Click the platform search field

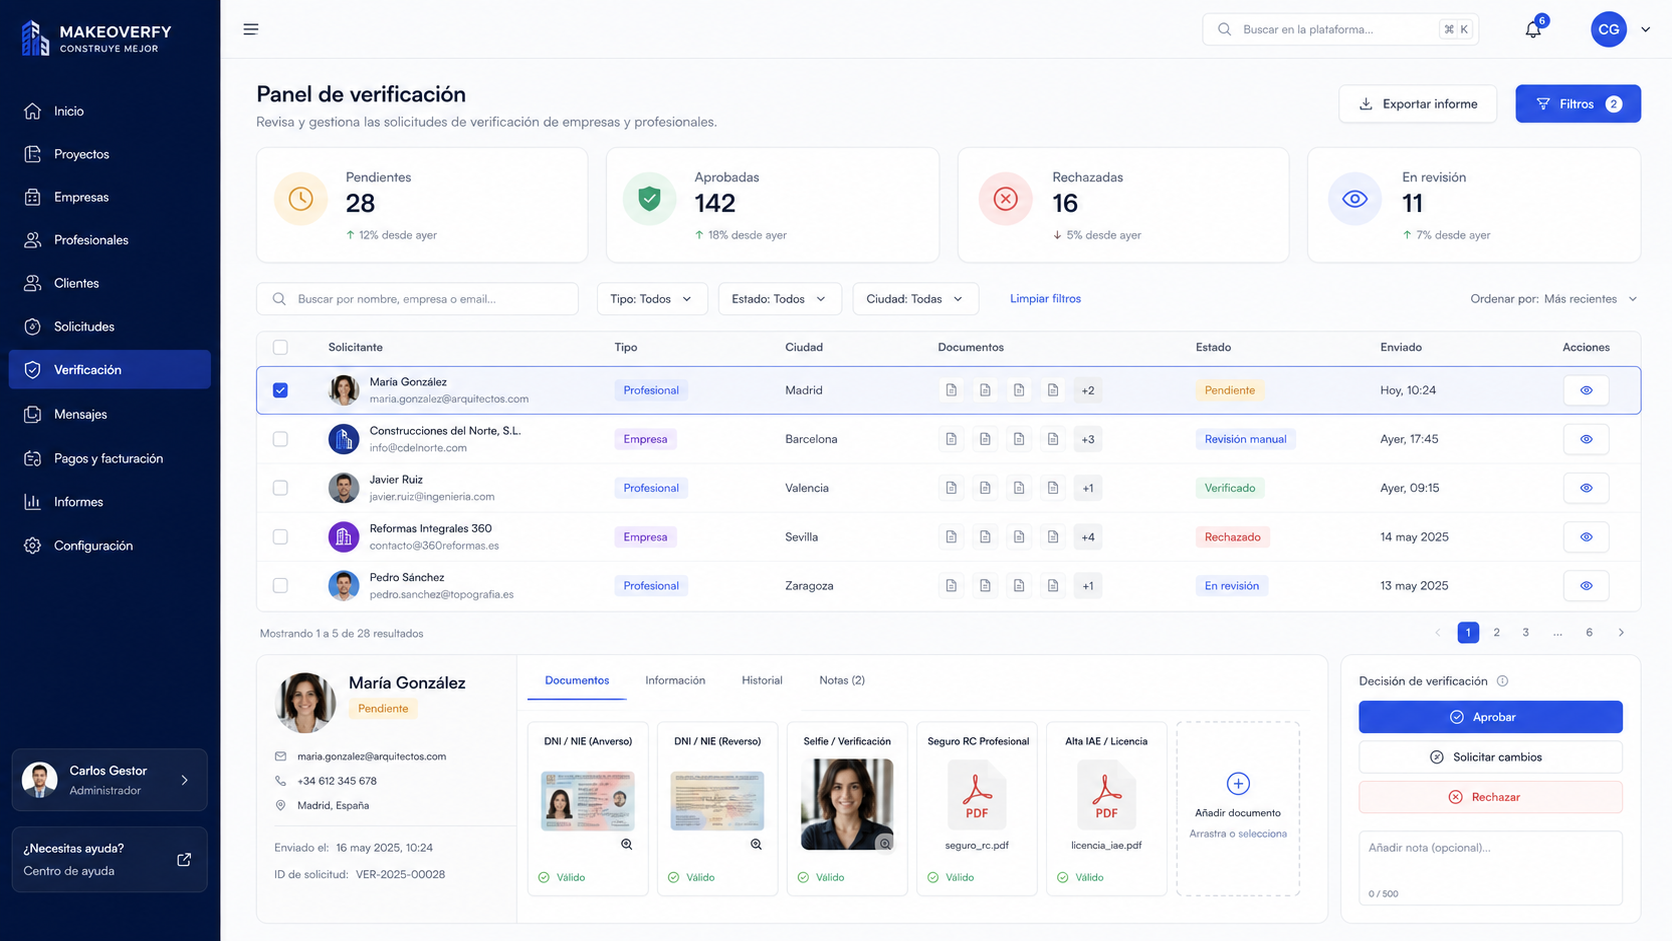[x=1340, y=29]
